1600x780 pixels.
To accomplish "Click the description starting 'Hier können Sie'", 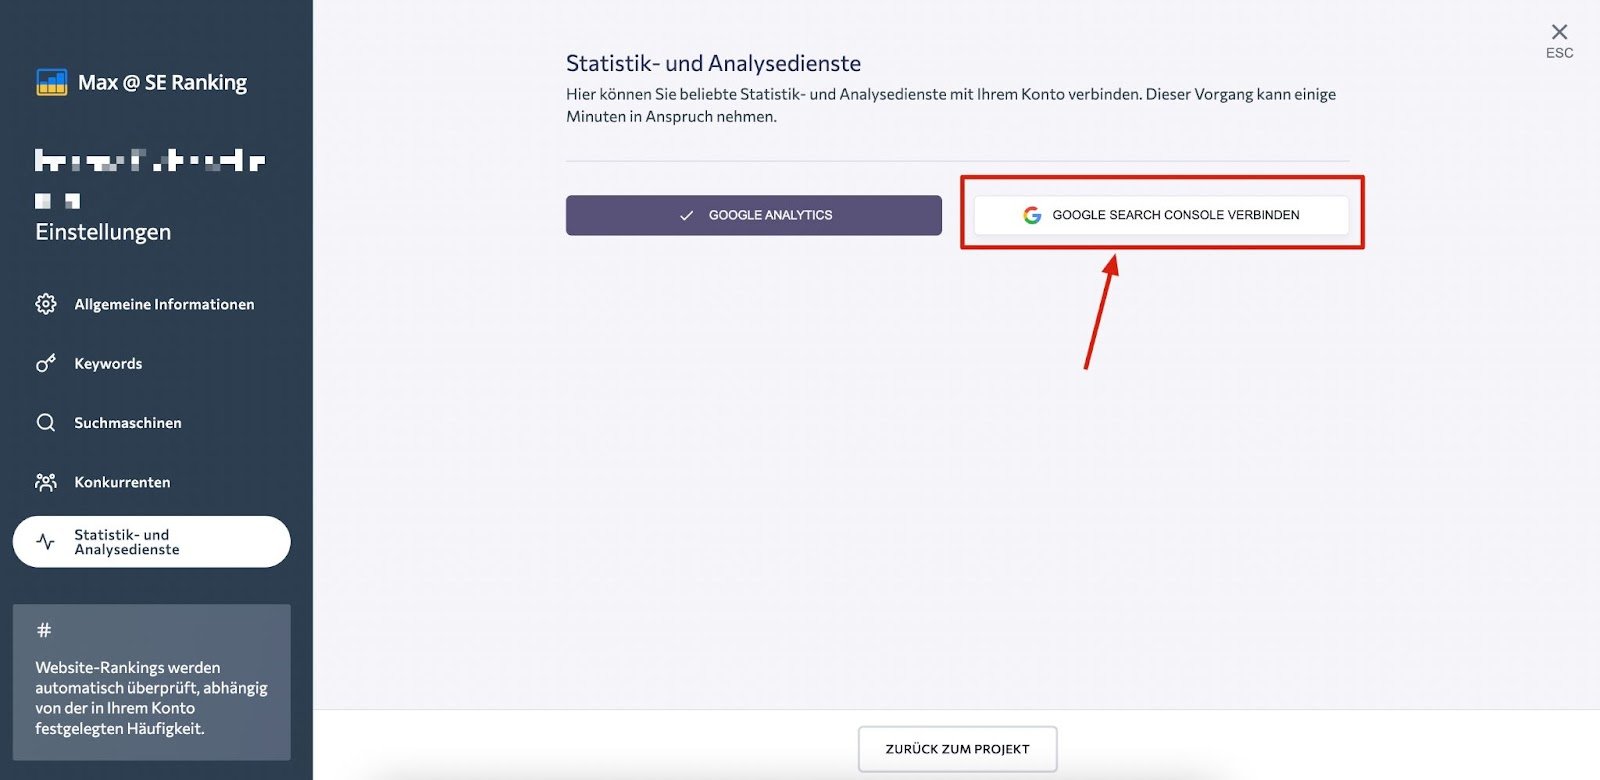I will (x=951, y=105).
